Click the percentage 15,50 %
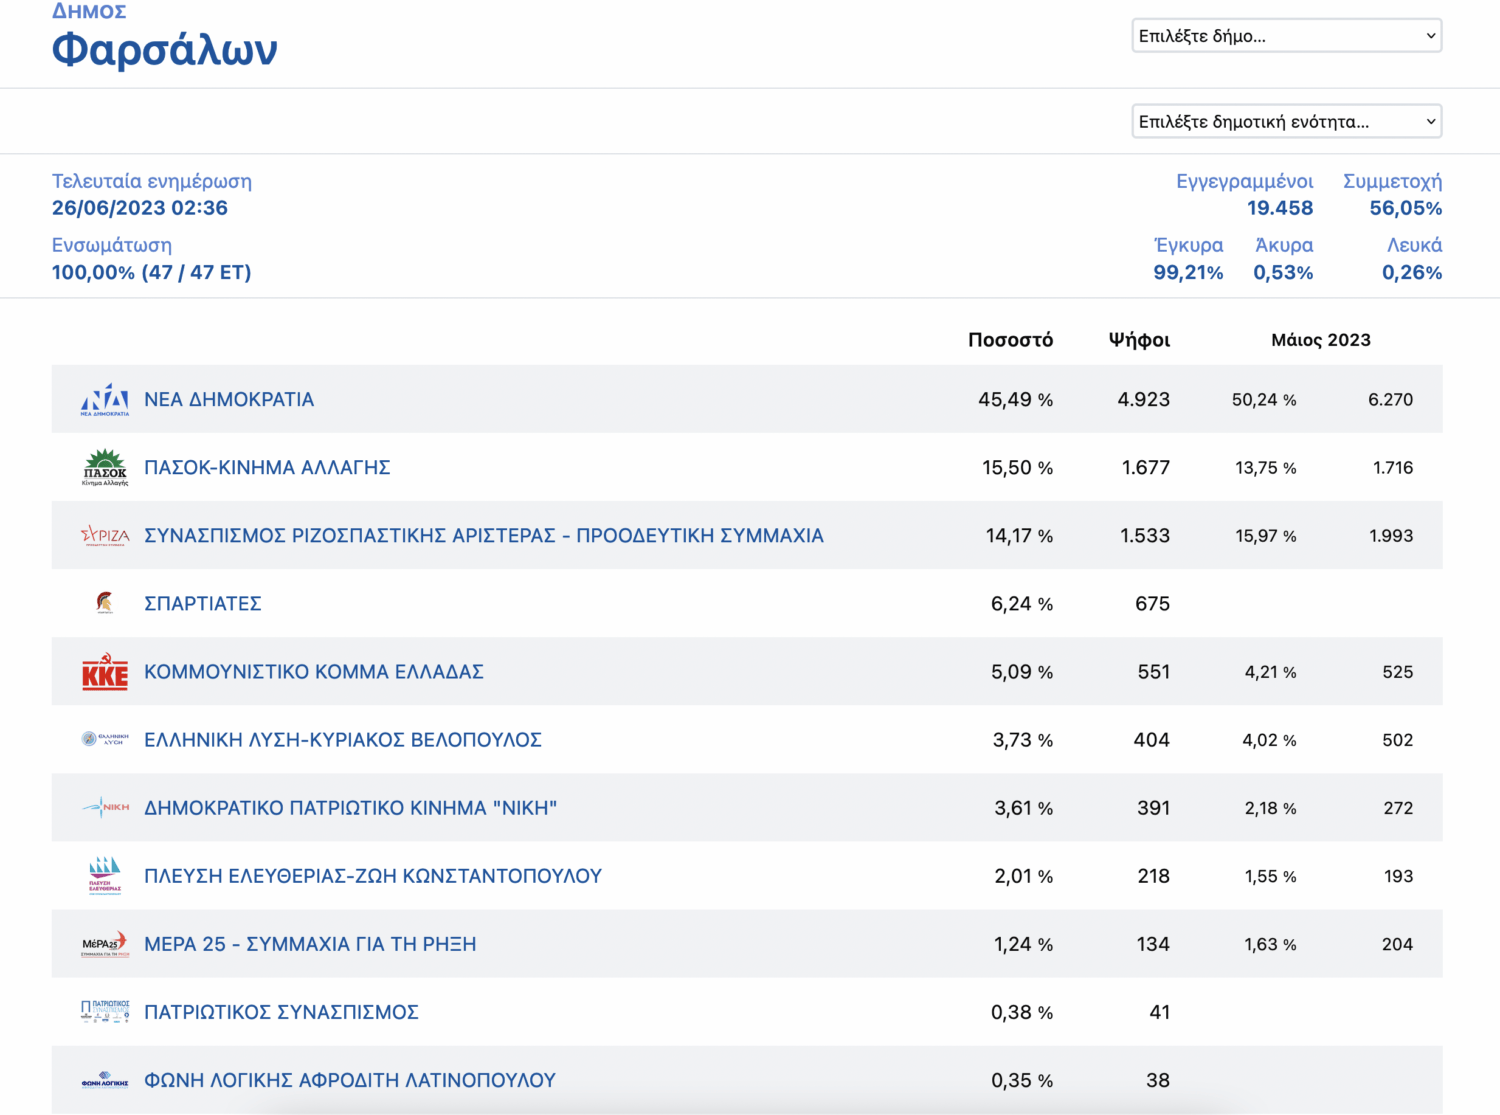Screen dimensions: 1500x1115 point(1017,467)
